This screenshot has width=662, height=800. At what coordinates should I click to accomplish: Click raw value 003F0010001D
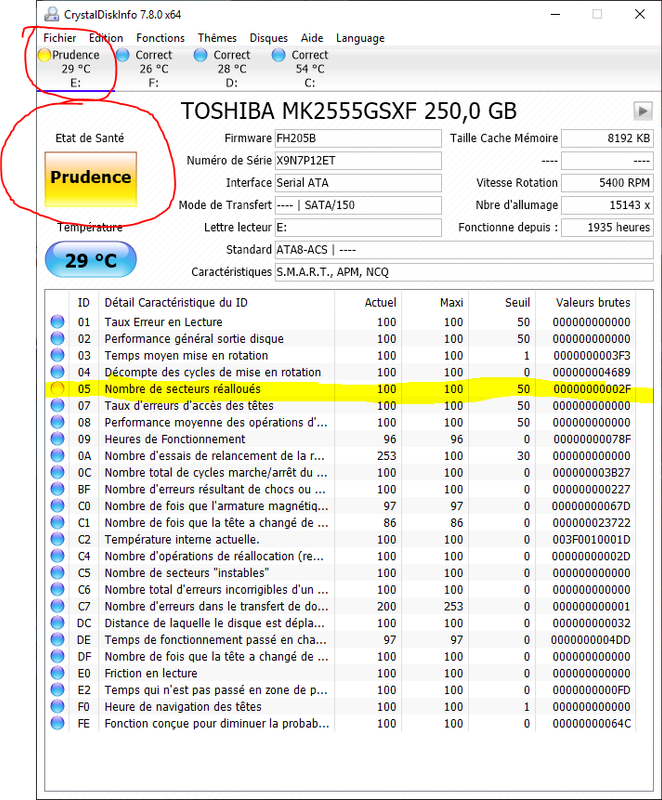click(x=591, y=539)
